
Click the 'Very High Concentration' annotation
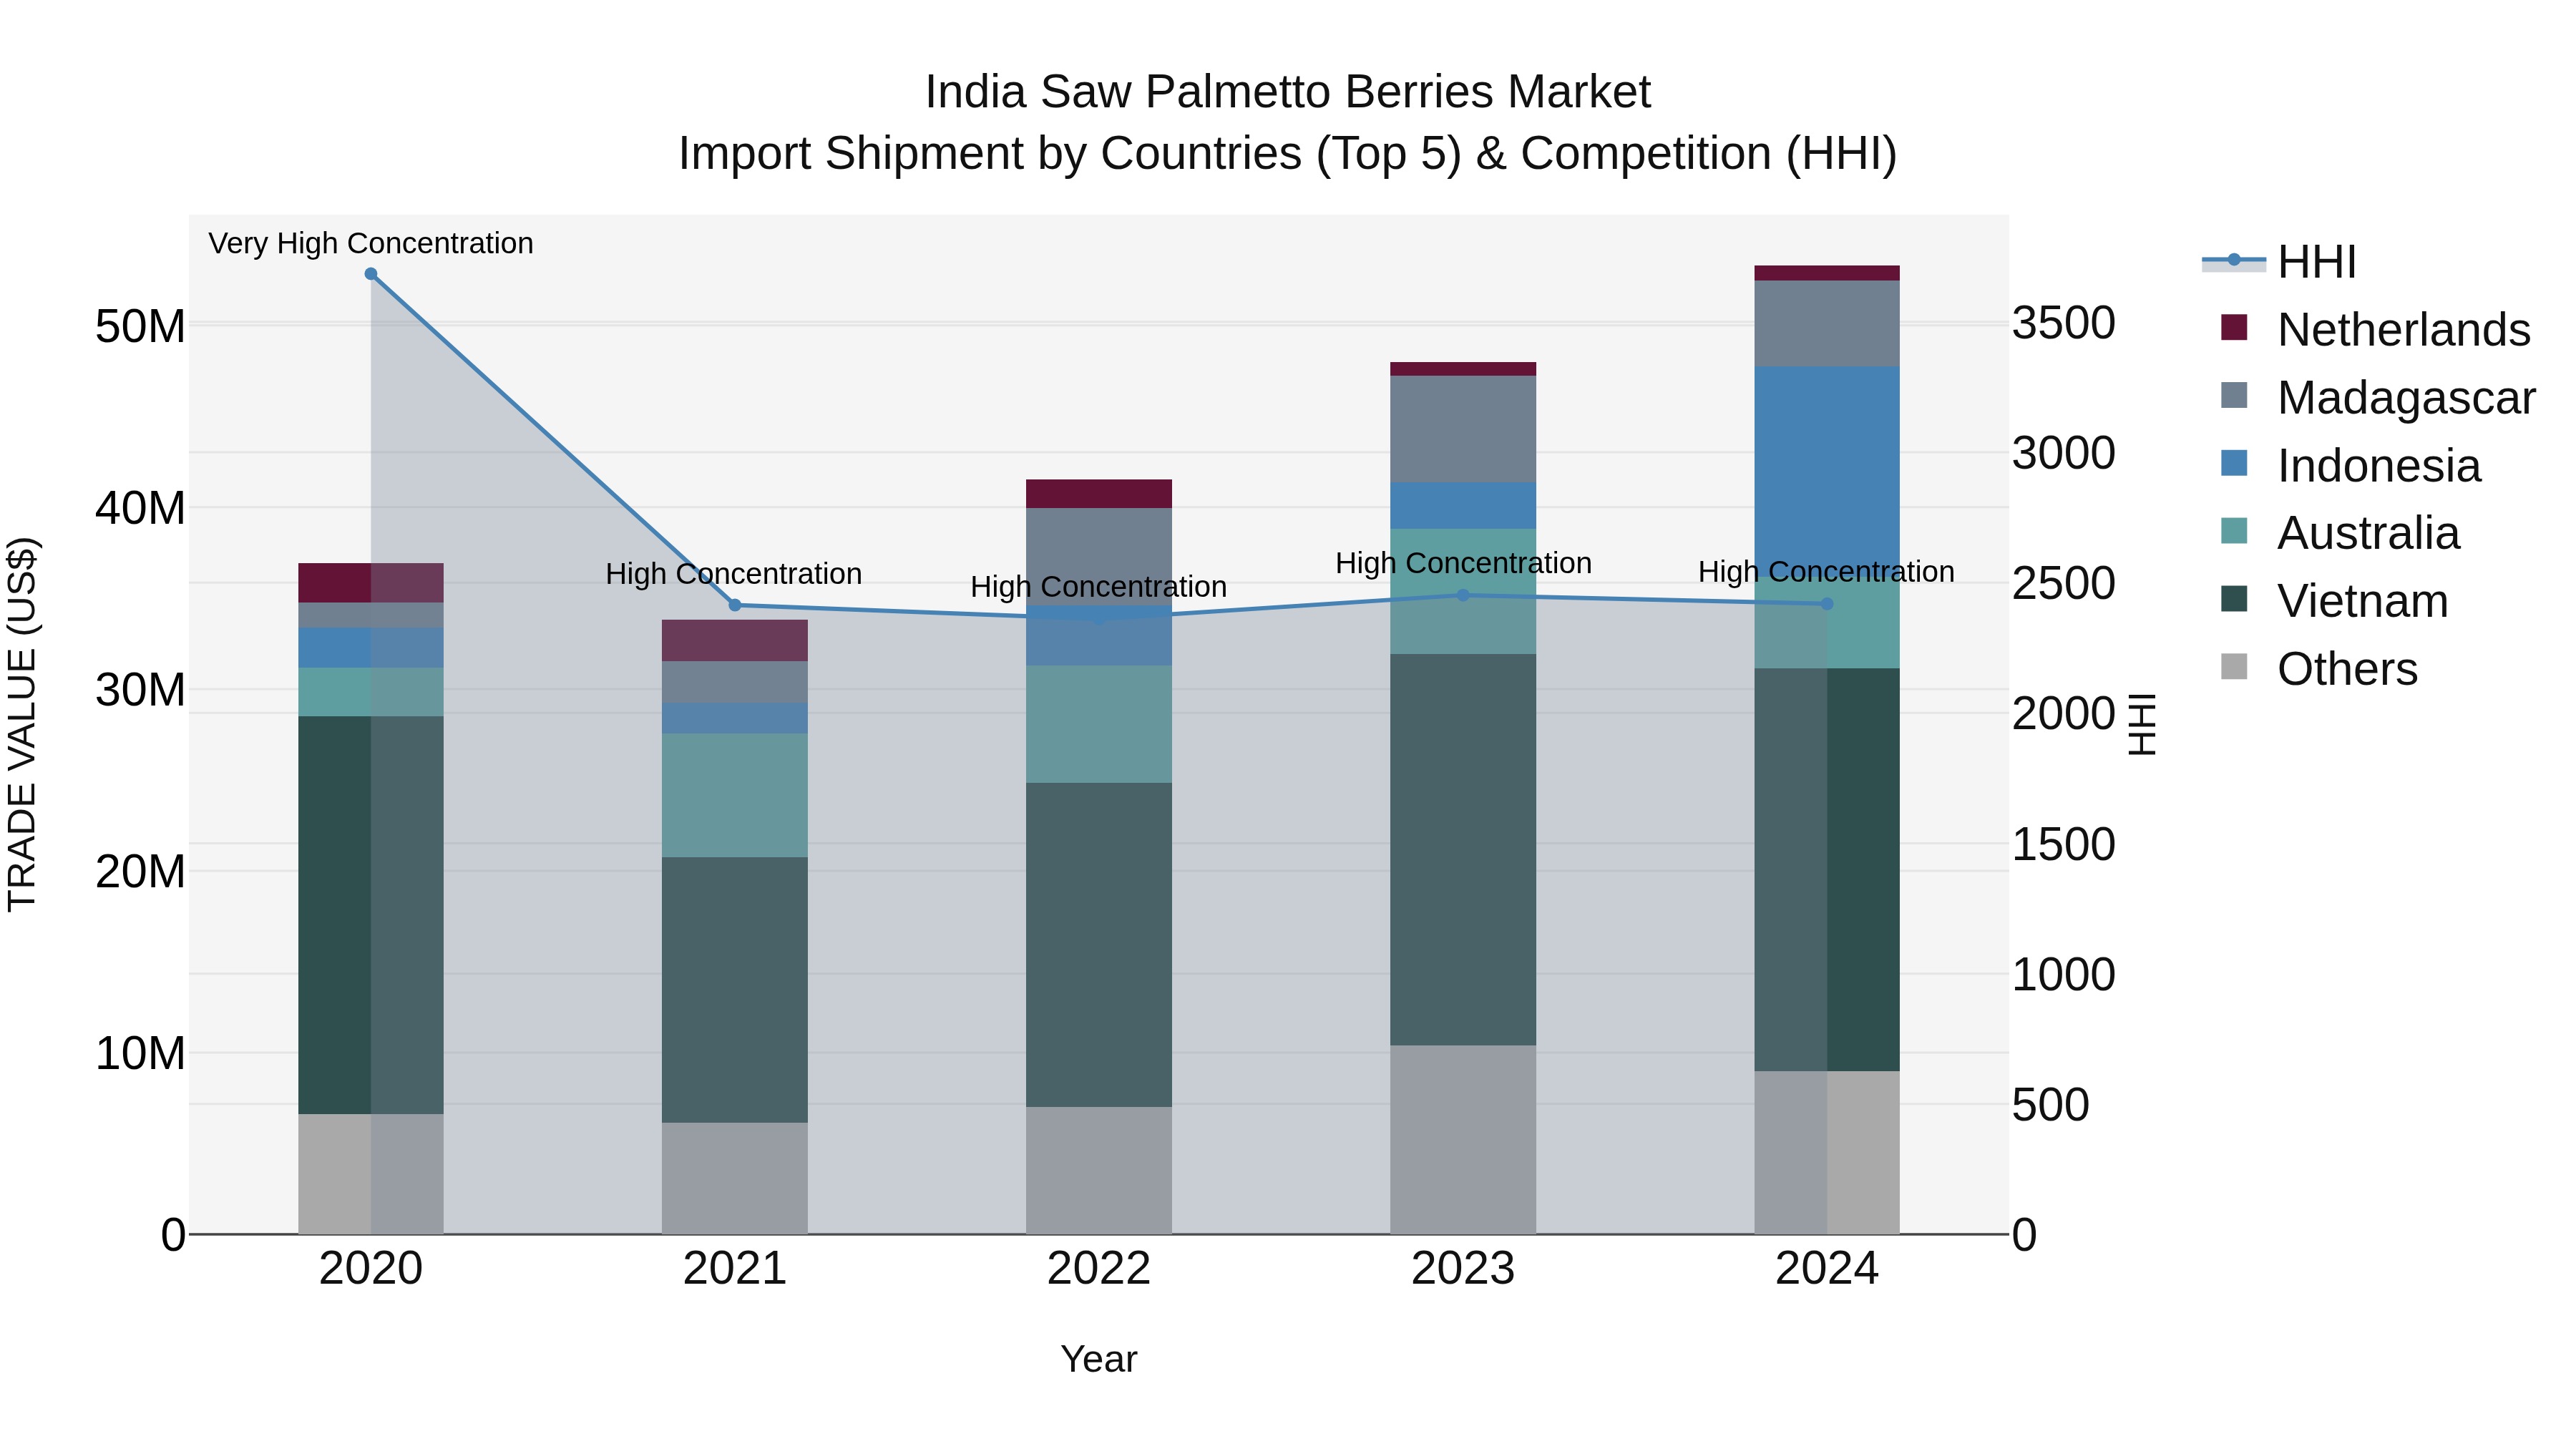[x=371, y=243]
